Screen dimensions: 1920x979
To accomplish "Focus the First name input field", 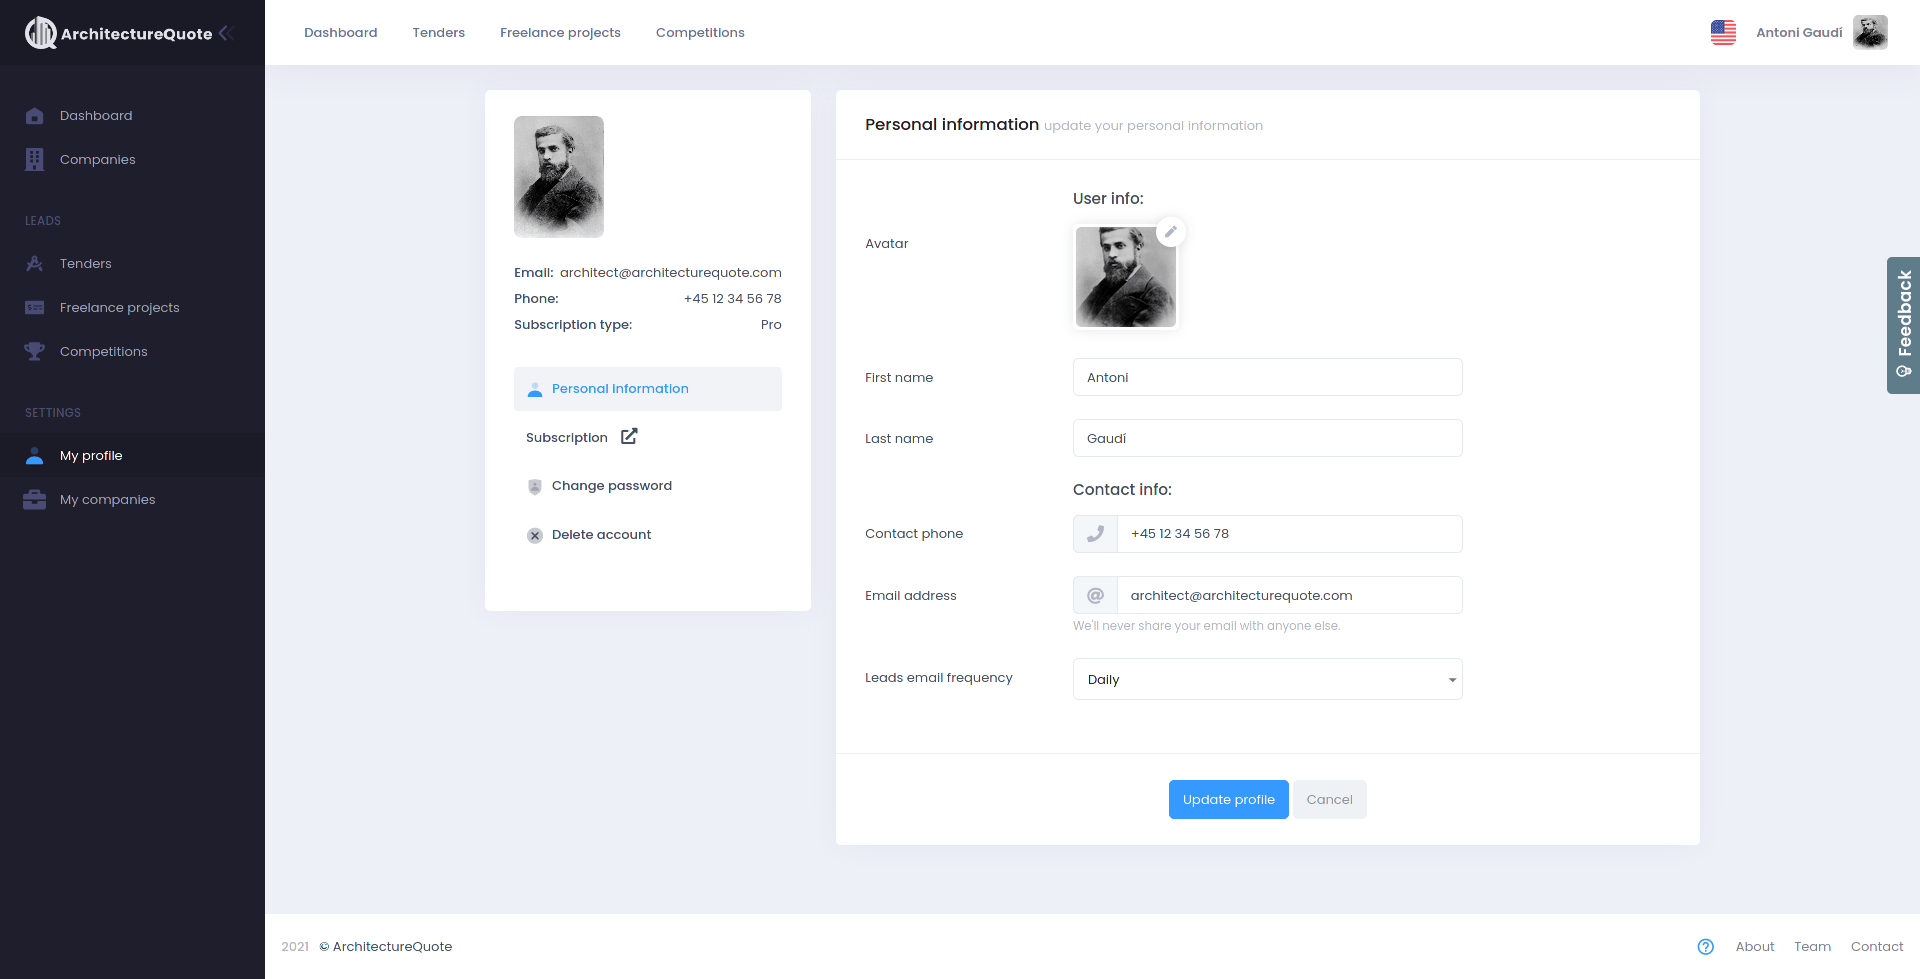I will [1267, 377].
